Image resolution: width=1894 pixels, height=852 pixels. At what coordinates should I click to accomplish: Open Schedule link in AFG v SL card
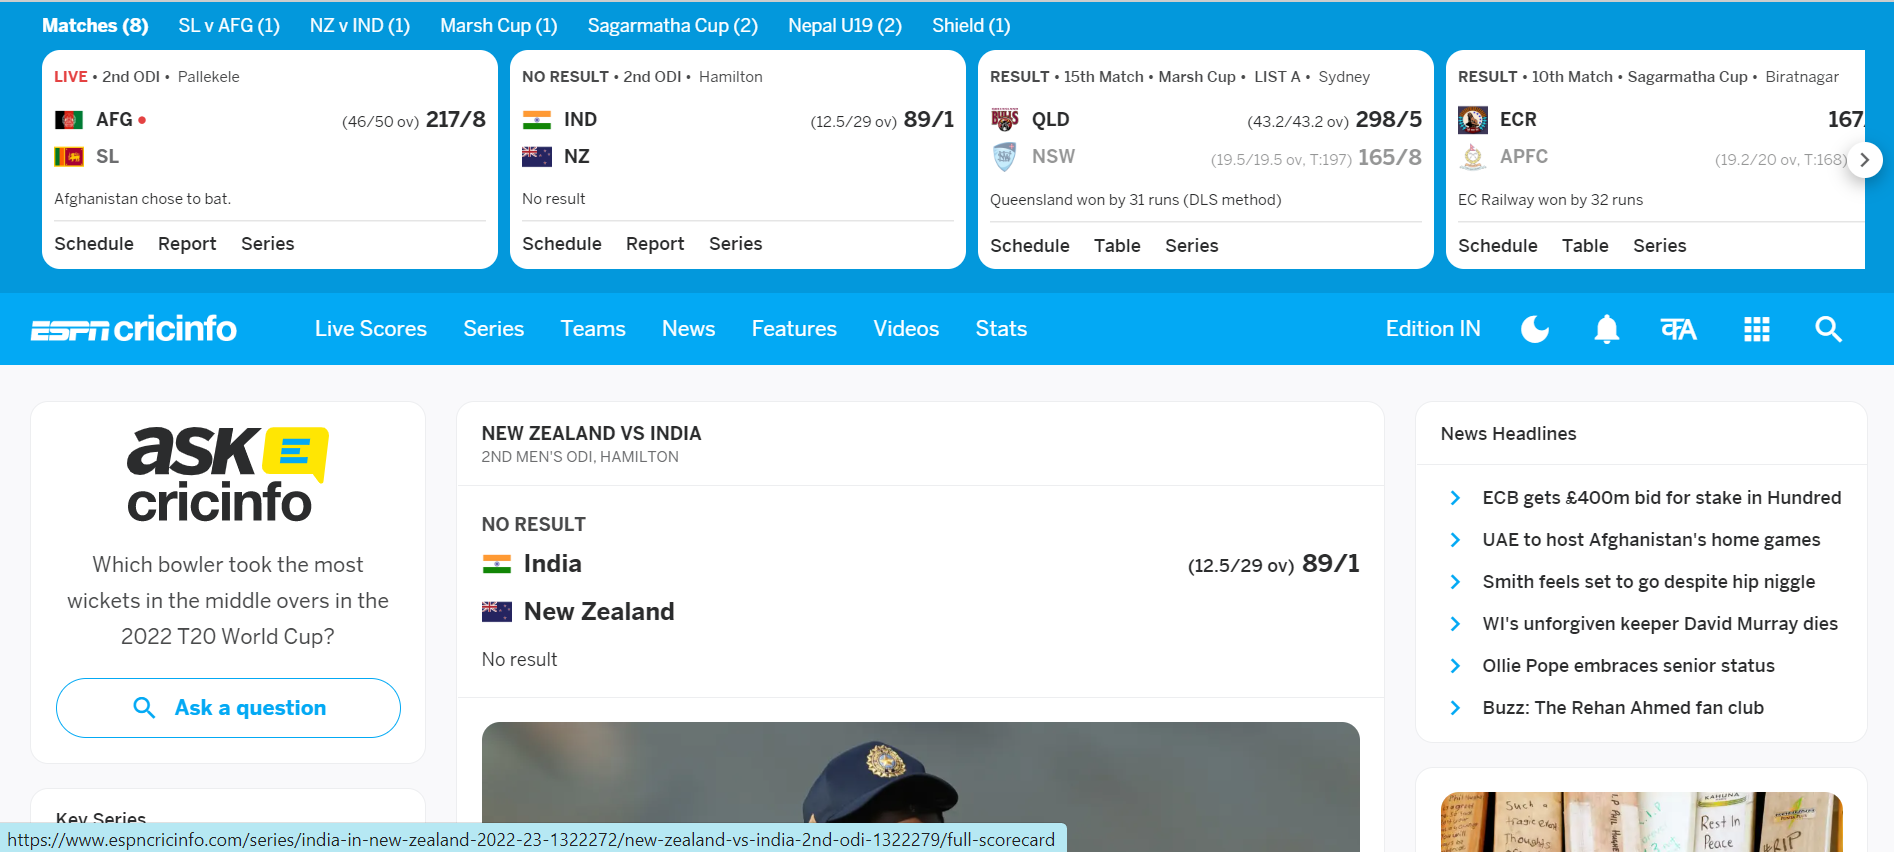[x=94, y=244]
